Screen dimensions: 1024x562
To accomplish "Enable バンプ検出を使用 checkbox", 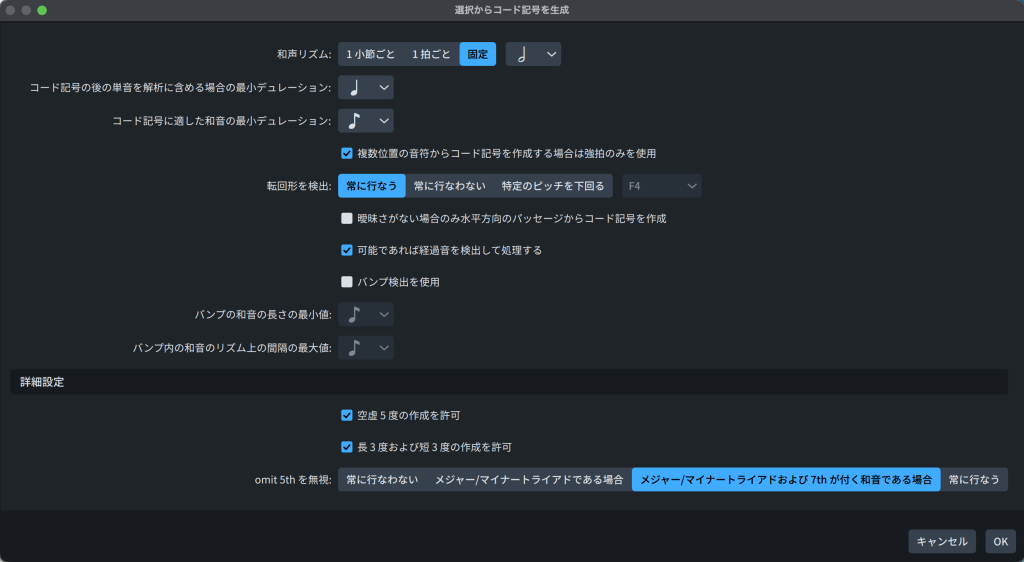I will point(347,282).
